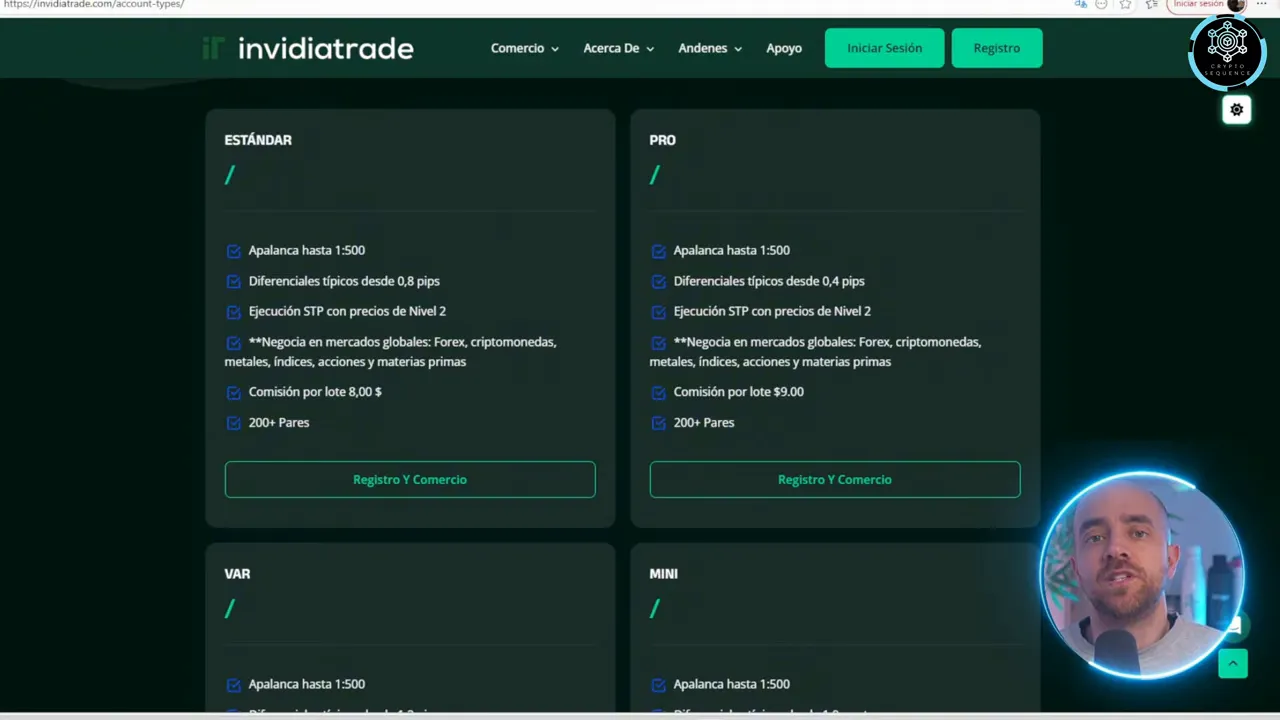Viewport: 1280px width, 720px height.
Task: Click check icon beside MINI 'Apalanca hasta 1:500'
Action: [x=659, y=685]
